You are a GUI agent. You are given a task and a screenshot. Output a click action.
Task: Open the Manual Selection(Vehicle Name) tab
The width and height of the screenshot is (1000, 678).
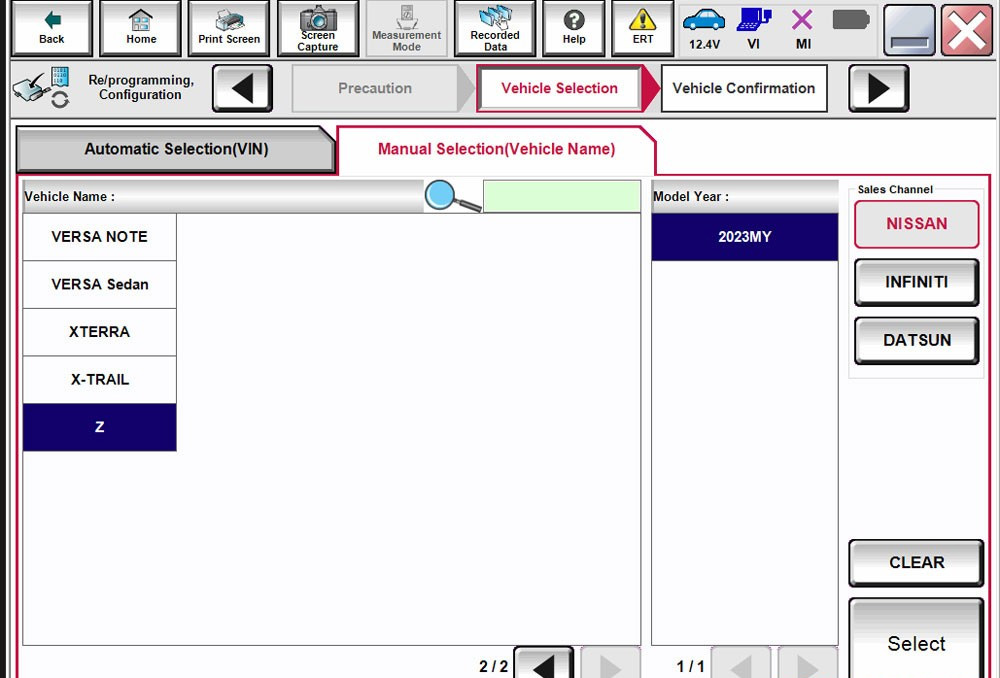tap(496, 149)
